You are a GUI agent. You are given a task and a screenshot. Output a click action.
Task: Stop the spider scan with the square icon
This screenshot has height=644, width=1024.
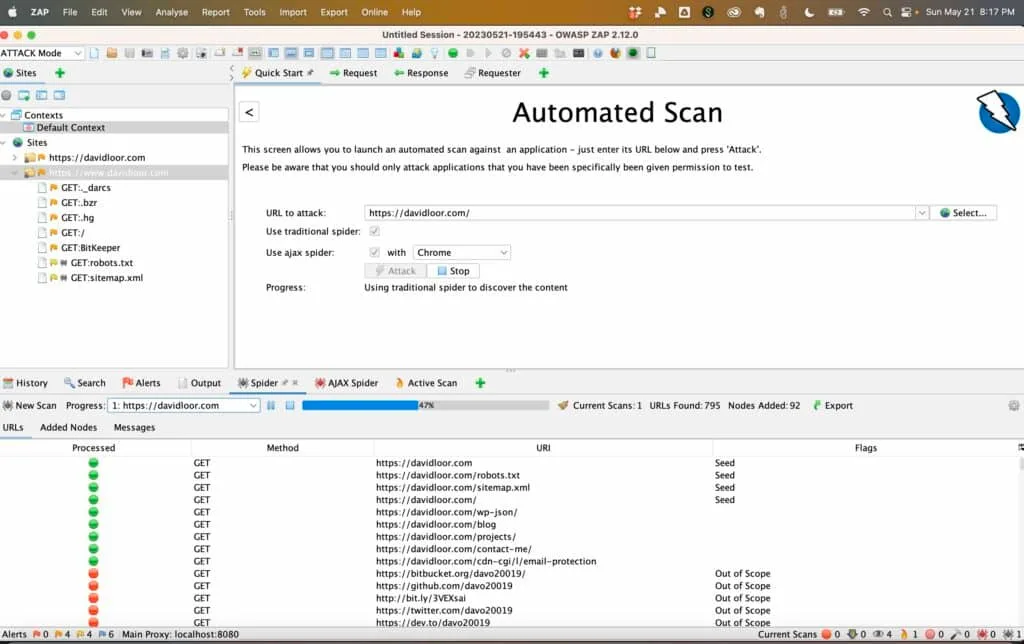[290, 406]
